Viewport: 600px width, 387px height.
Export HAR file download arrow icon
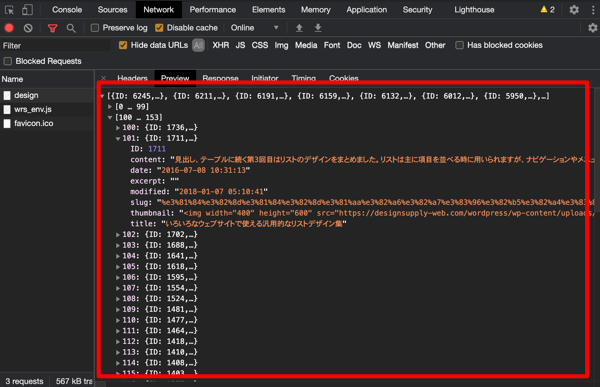tap(318, 28)
